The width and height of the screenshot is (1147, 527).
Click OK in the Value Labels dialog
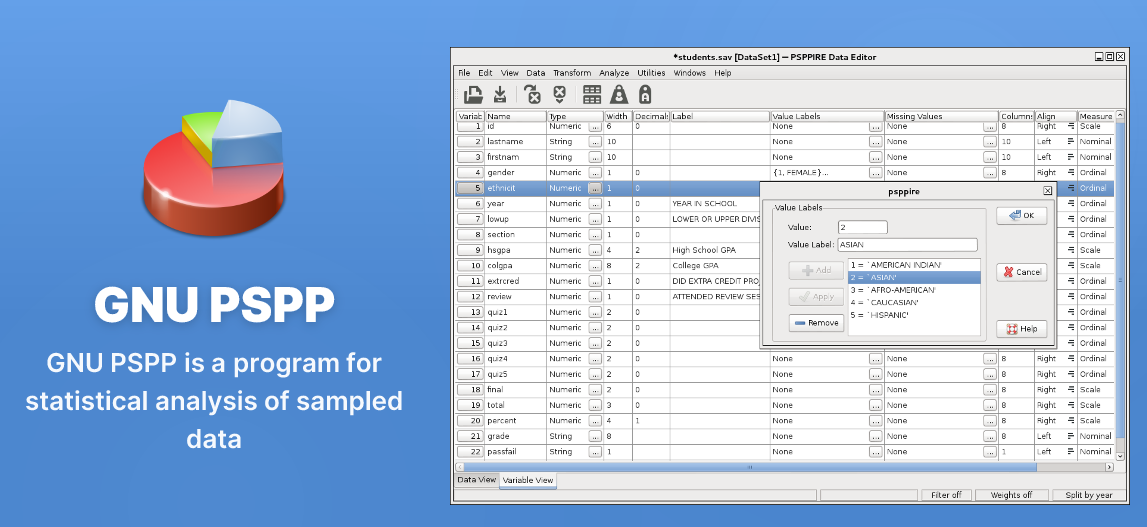[1021, 216]
